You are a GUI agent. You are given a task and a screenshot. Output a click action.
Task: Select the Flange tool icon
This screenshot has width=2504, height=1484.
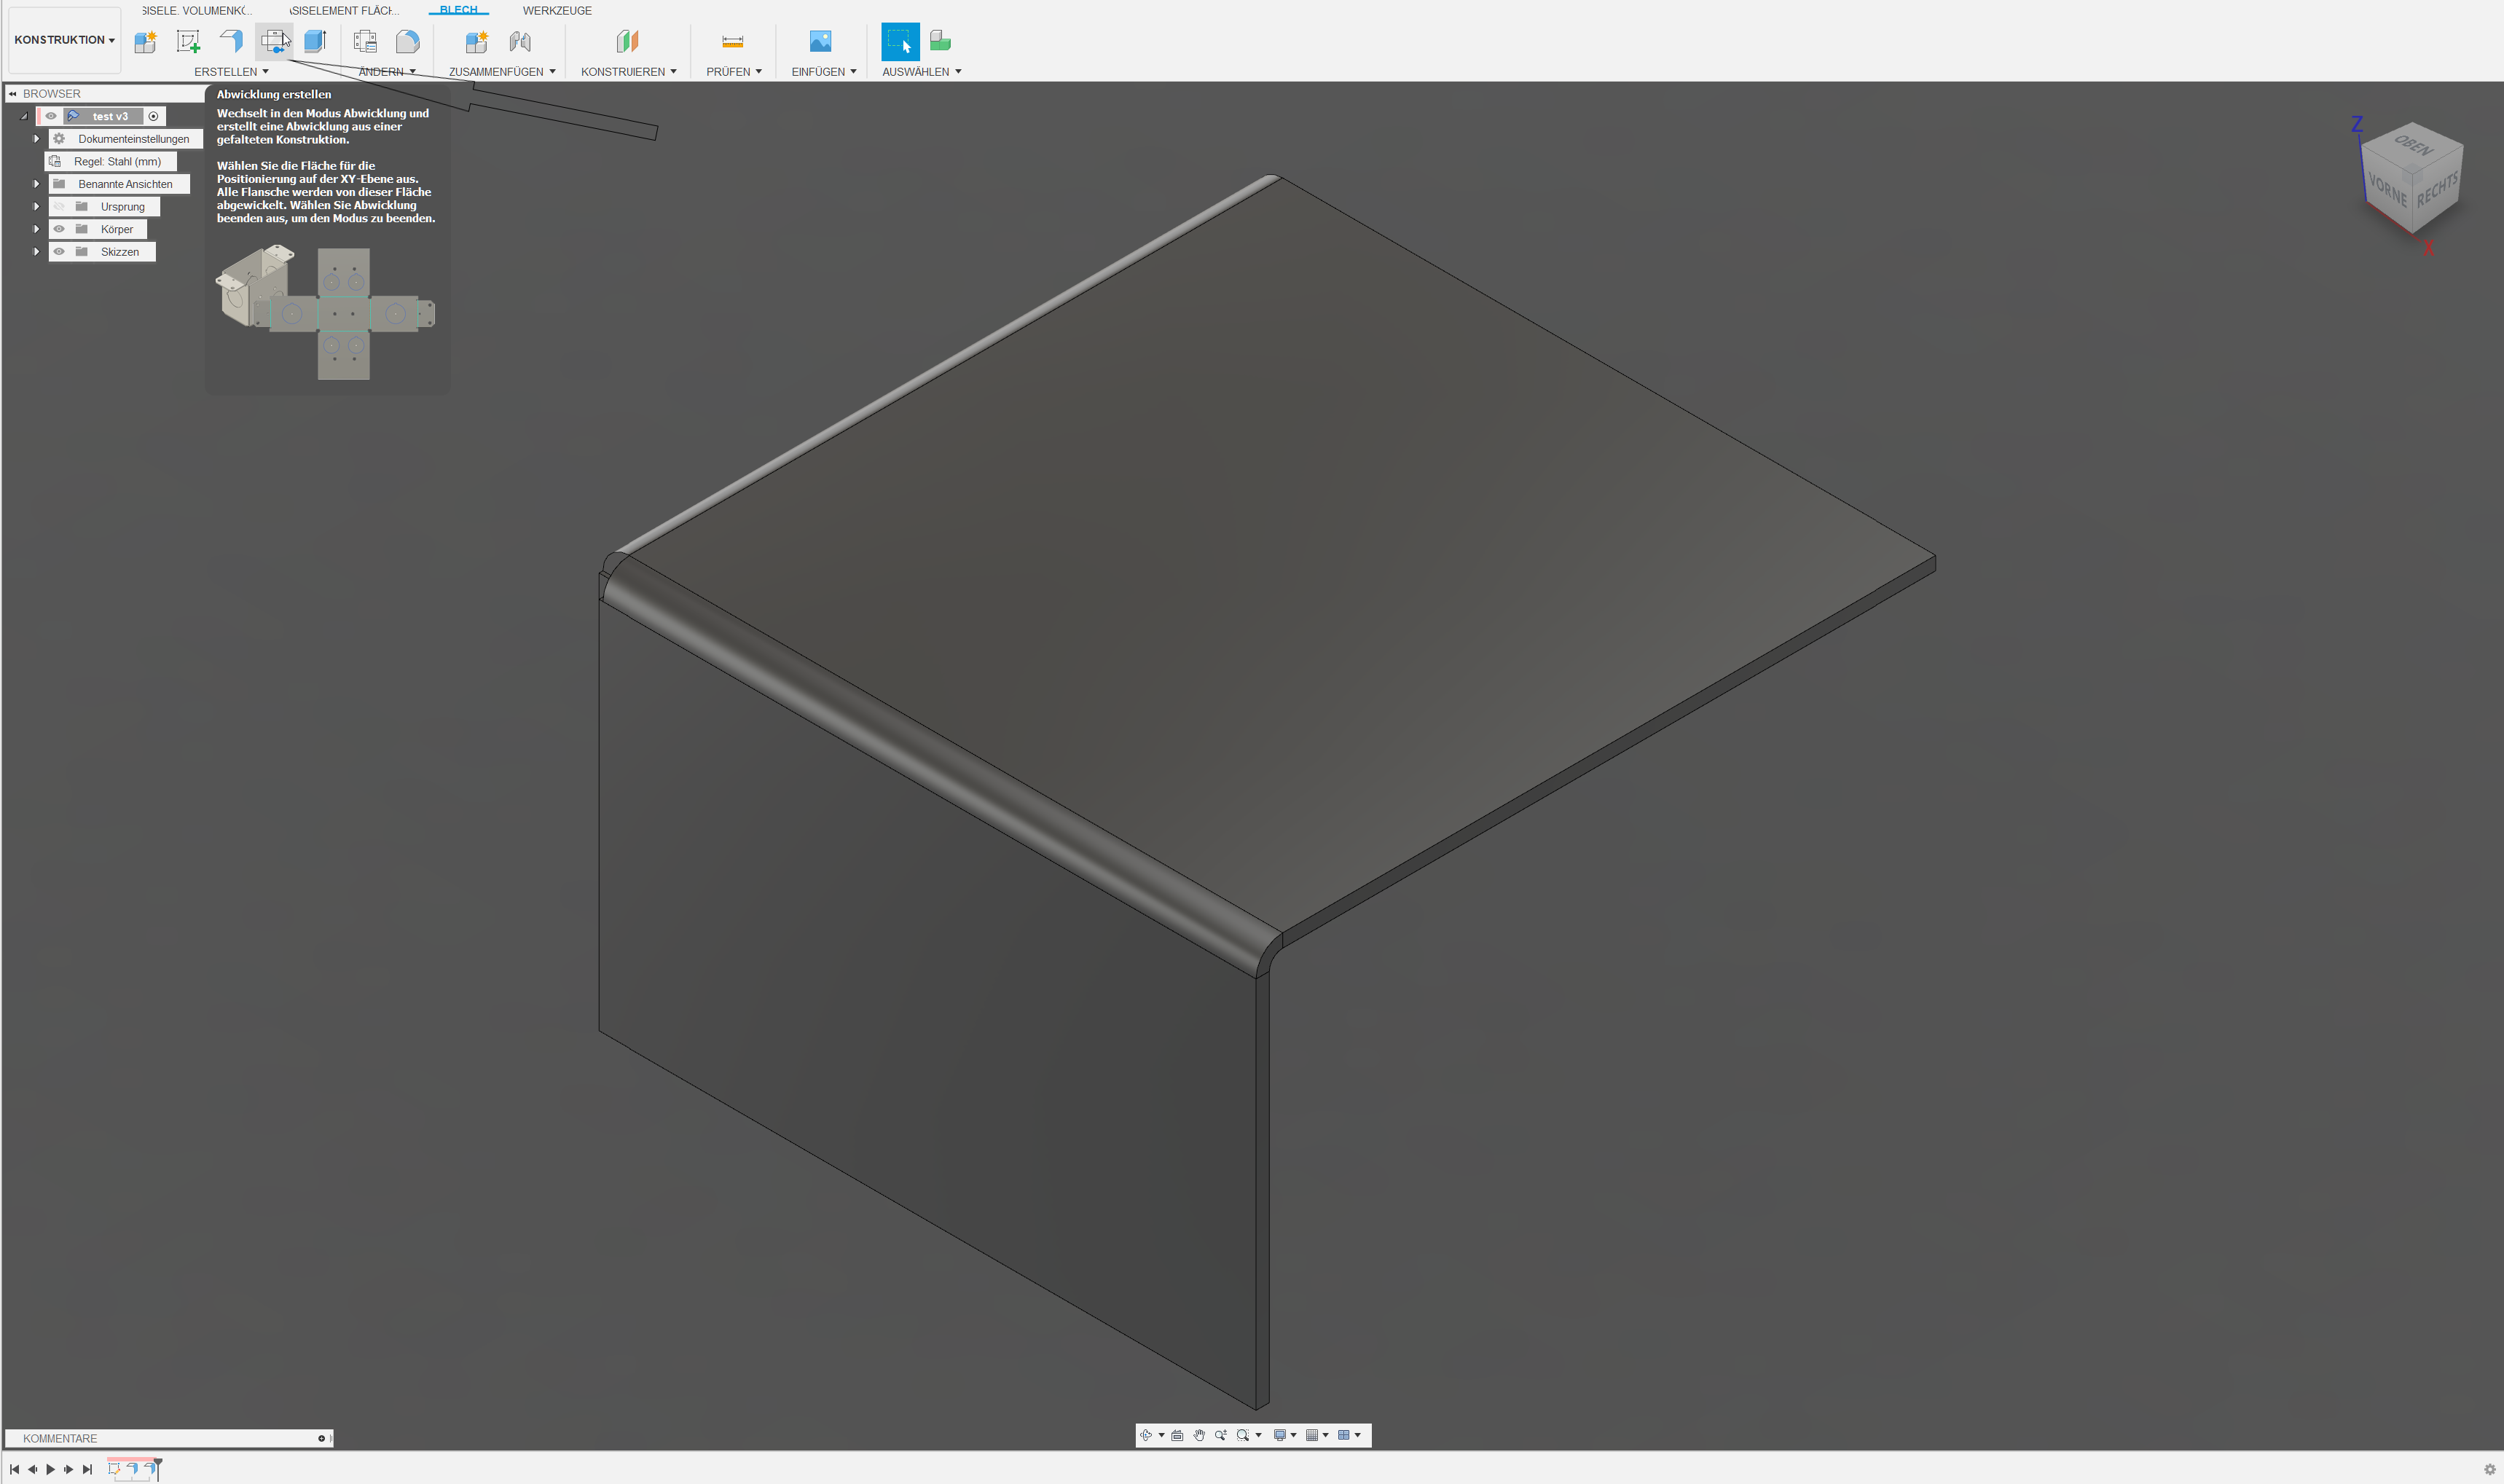pyautogui.click(x=231, y=41)
